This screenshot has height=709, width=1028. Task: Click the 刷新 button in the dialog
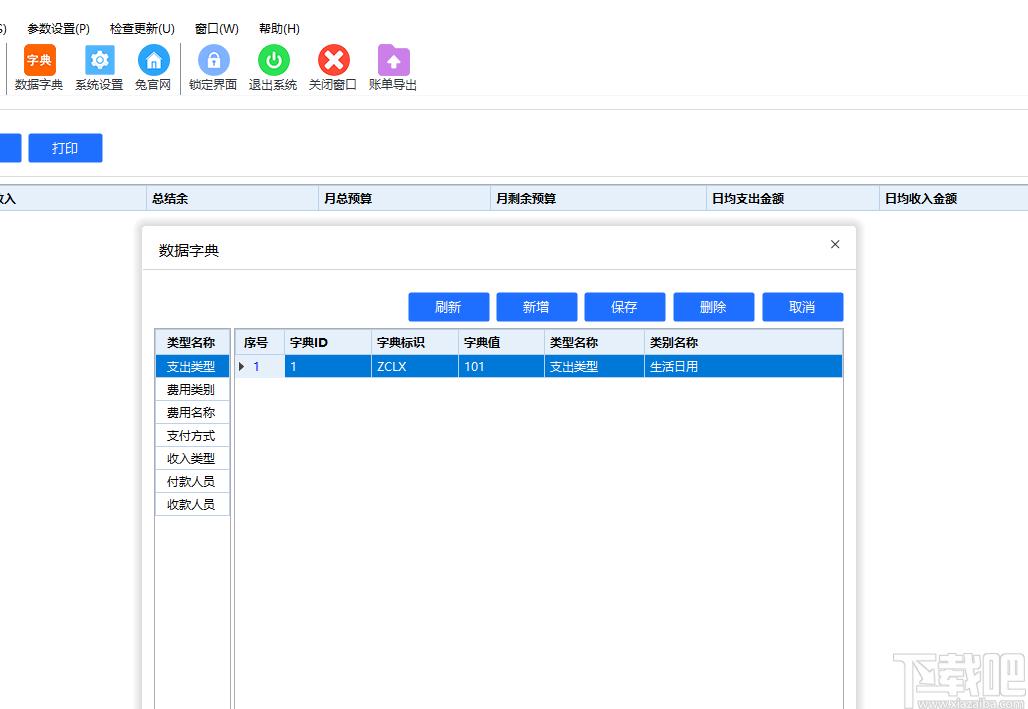point(448,307)
